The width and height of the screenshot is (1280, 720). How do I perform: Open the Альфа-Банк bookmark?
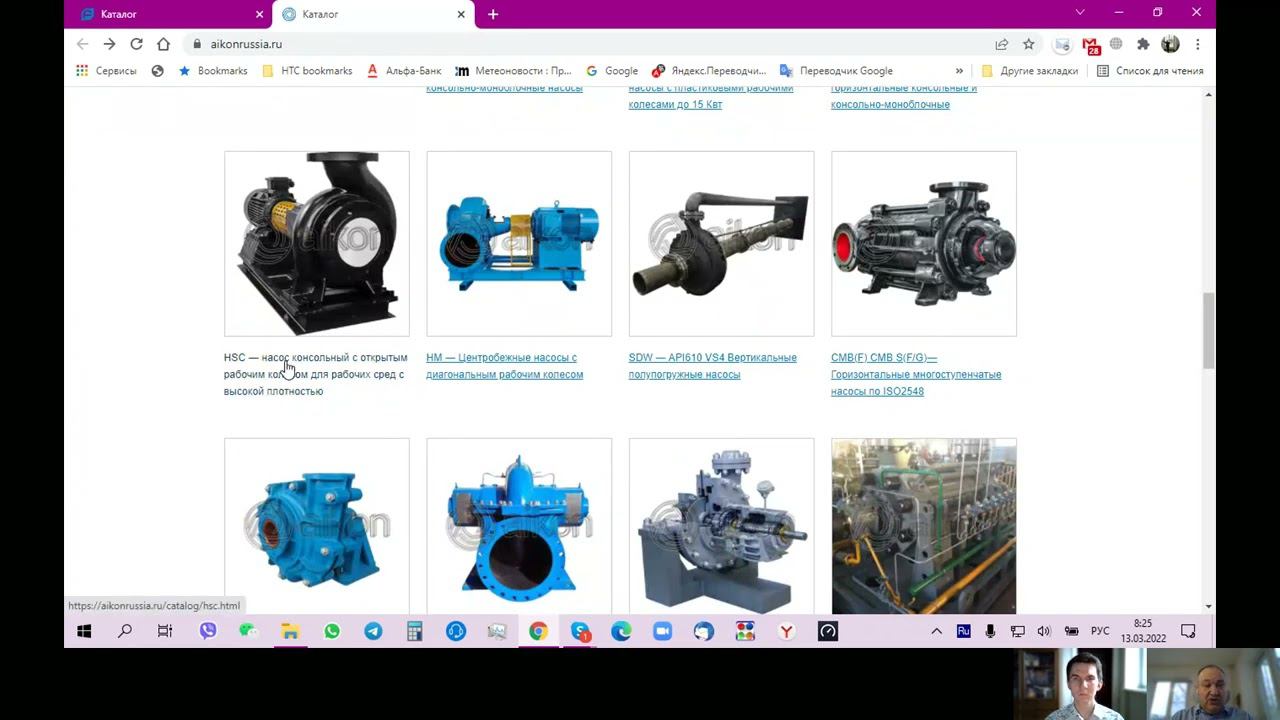[404, 71]
